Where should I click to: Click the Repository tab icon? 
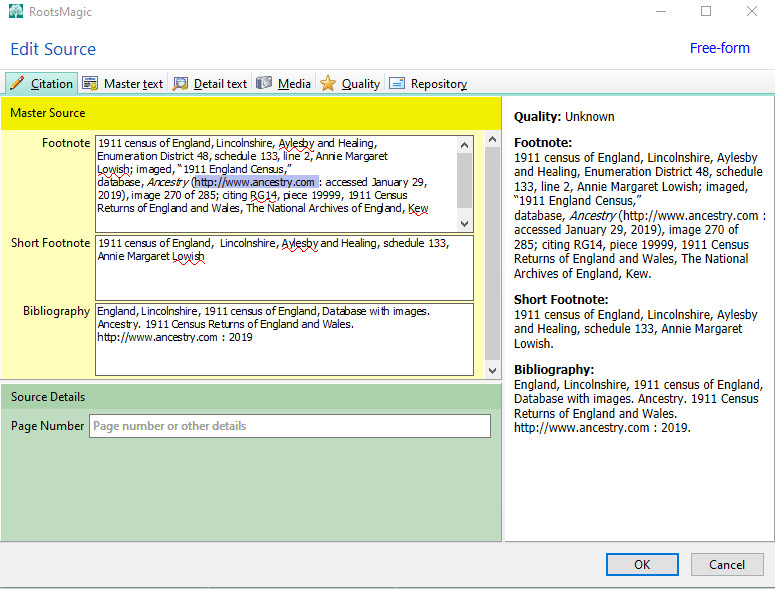pyautogui.click(x=397, y=83)
